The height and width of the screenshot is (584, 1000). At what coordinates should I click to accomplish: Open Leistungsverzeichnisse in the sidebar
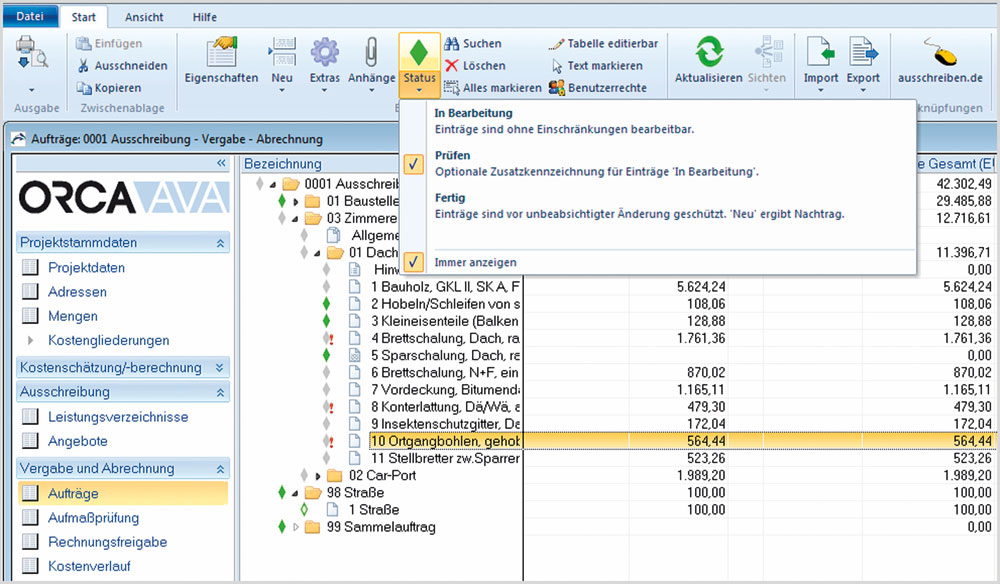(x=117, y=417)
